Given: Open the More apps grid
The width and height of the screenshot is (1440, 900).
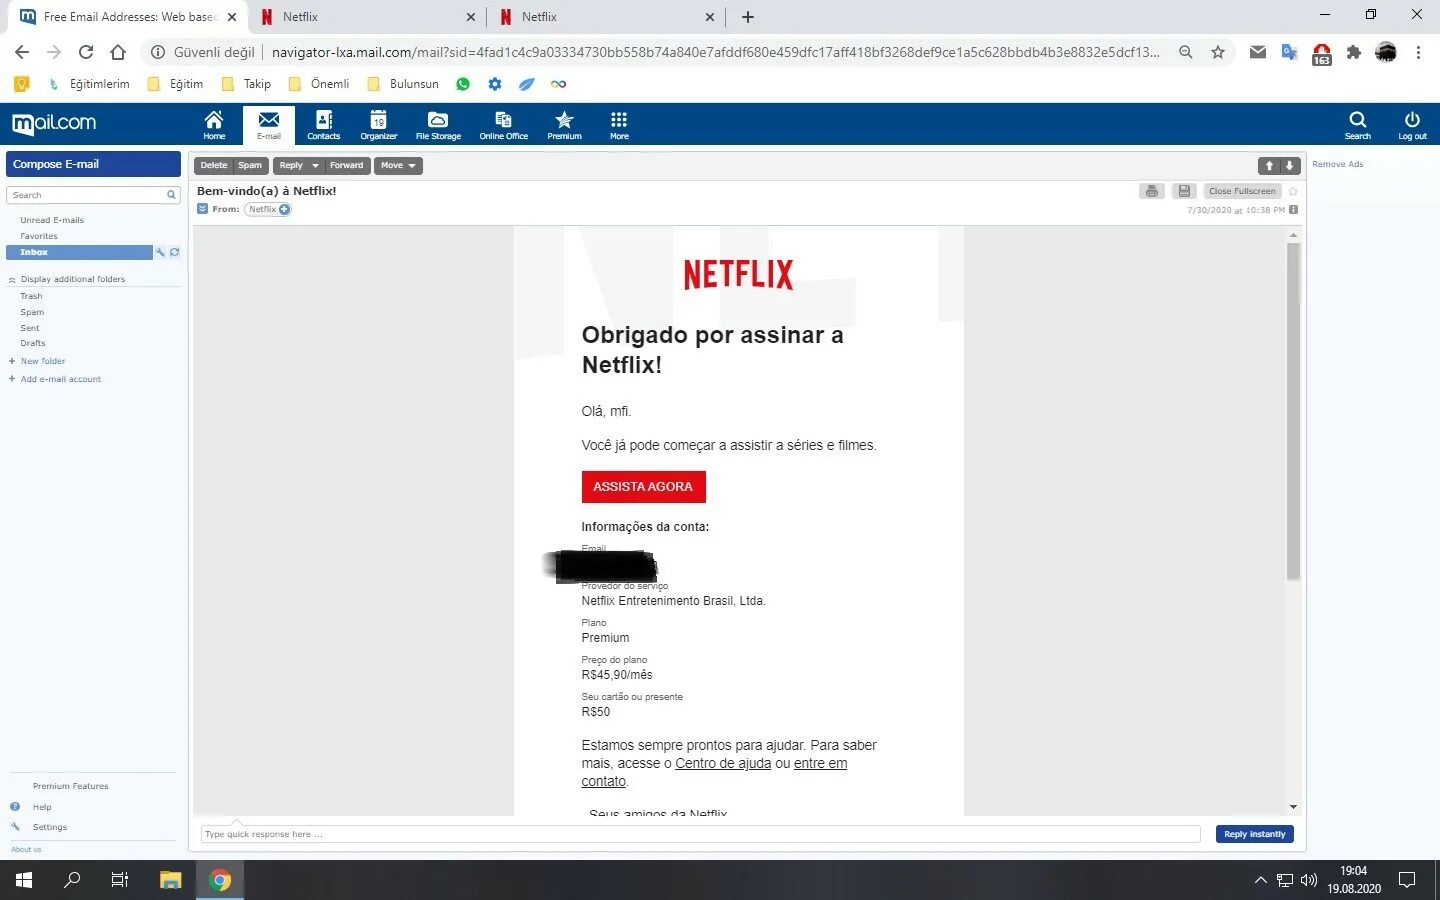Looking at the screenshot, I should 619,125.
